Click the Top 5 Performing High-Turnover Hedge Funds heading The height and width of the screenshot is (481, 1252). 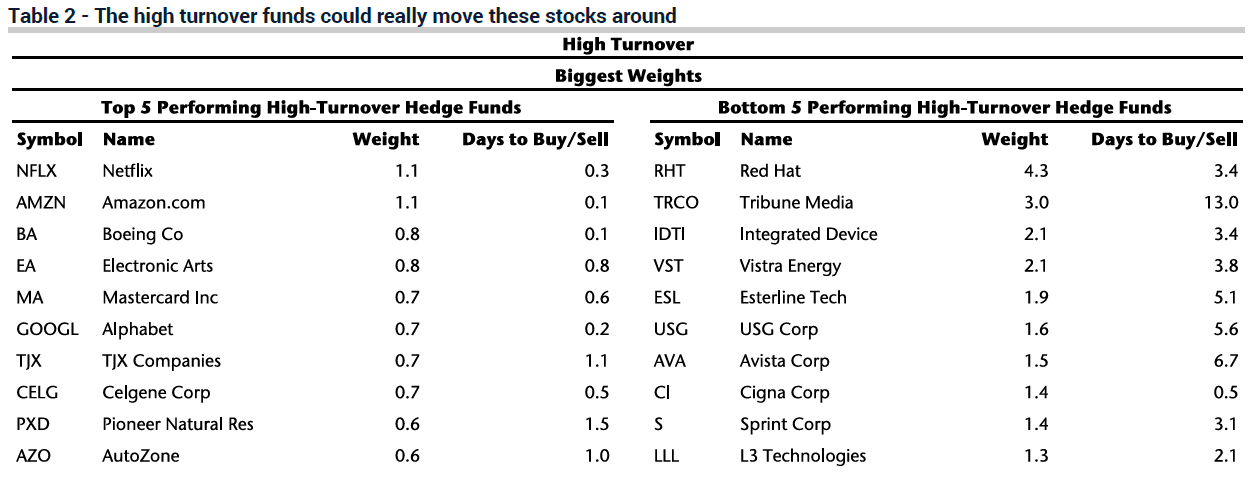coord(311,107)
